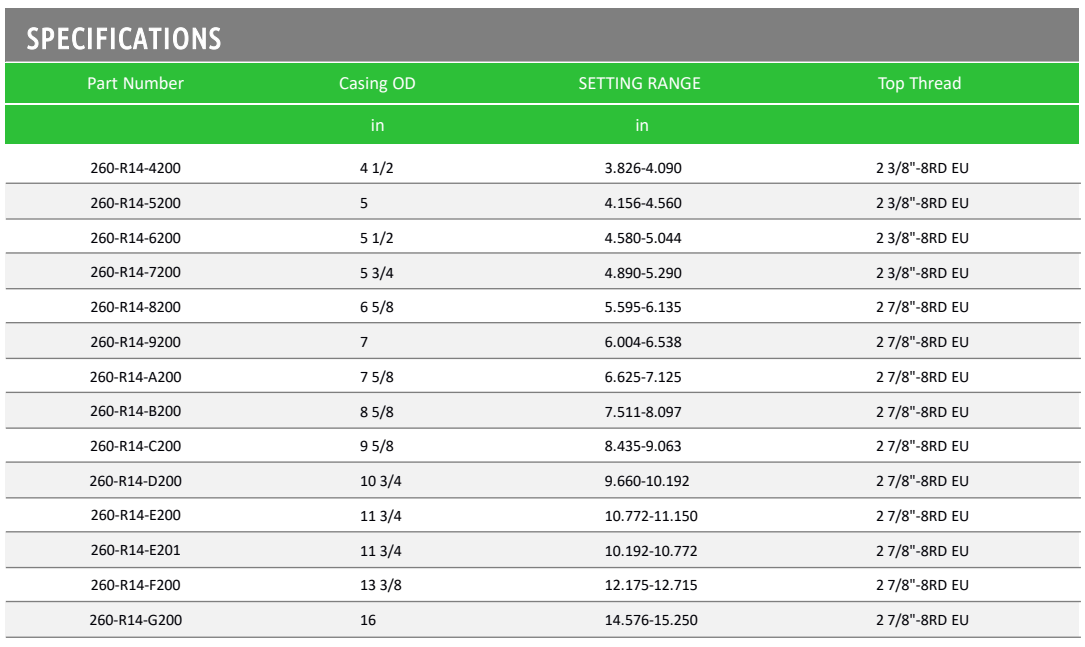Select setting range 10.772-11.150
Viewport: 1085px width, 647px height.
[651, 516]
